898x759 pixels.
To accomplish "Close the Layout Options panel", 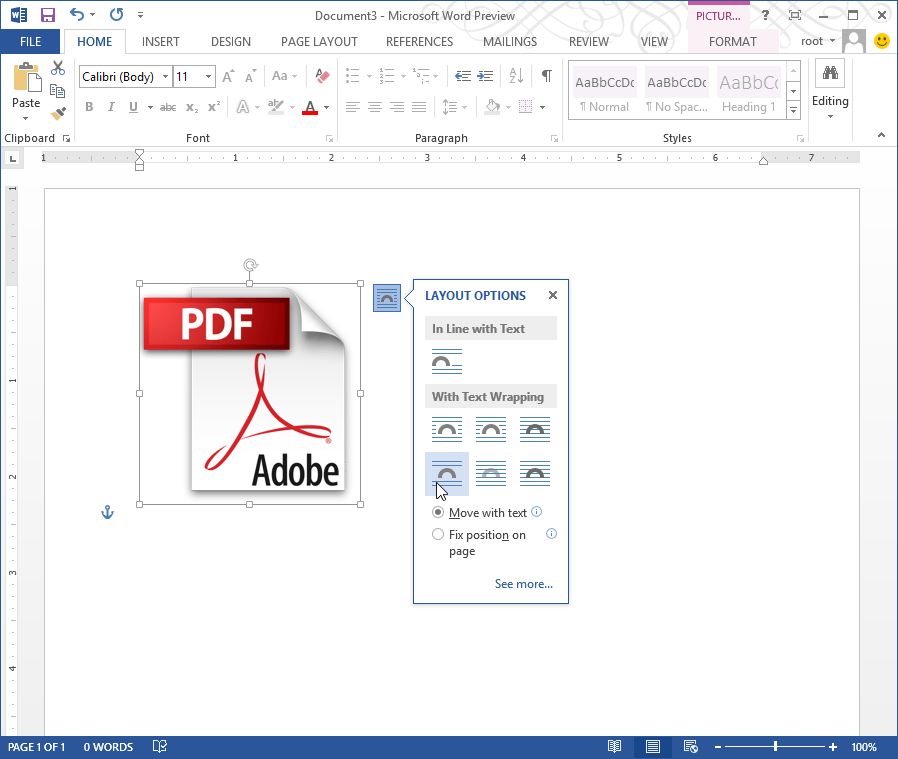I will (553, 295).
